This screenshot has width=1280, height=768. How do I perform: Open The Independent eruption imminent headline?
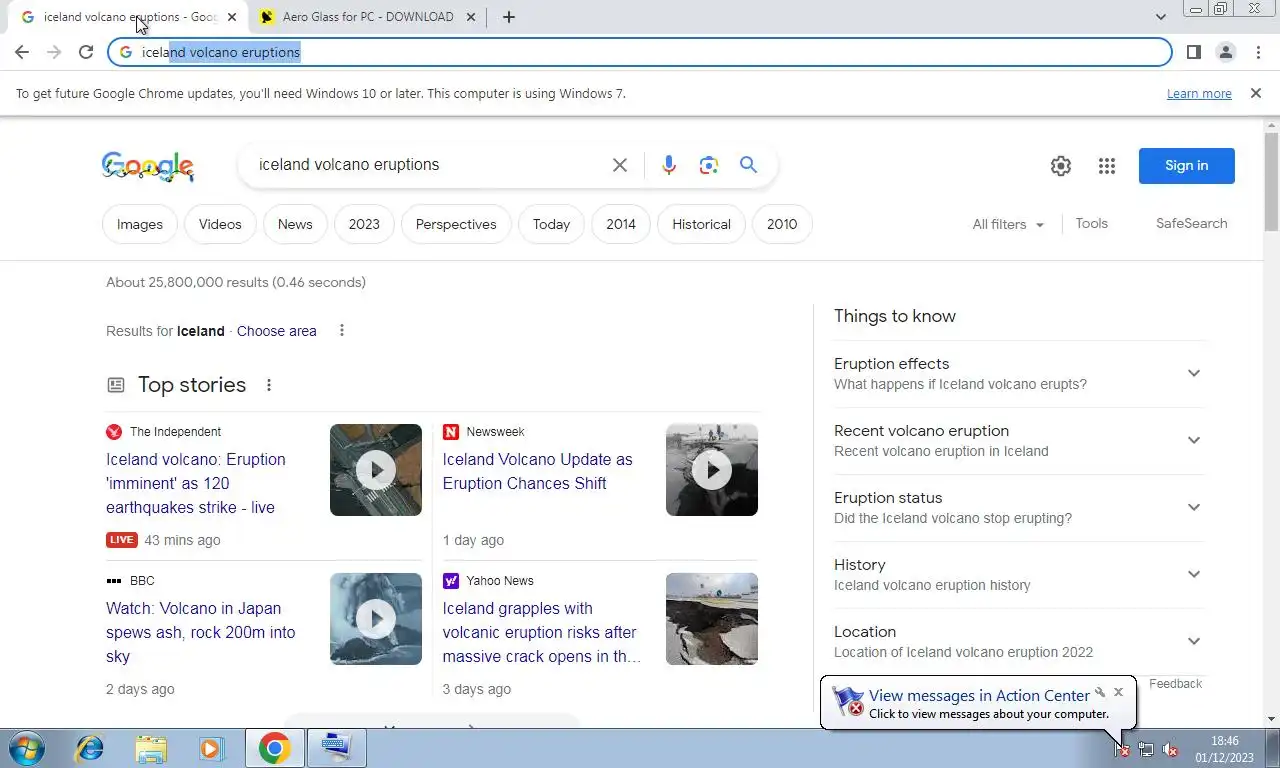click(196, 484)
